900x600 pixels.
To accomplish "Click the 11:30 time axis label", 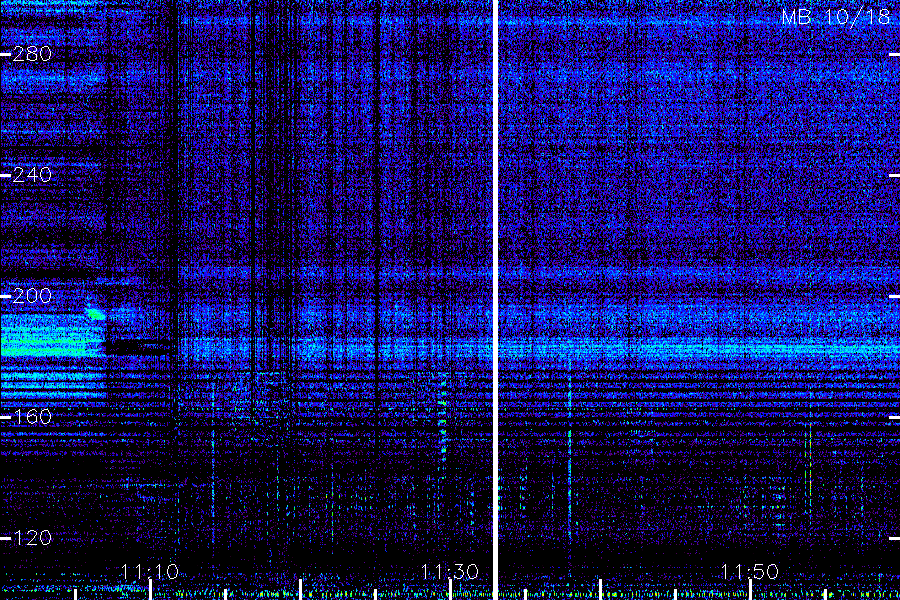I will tap(450, 571).
